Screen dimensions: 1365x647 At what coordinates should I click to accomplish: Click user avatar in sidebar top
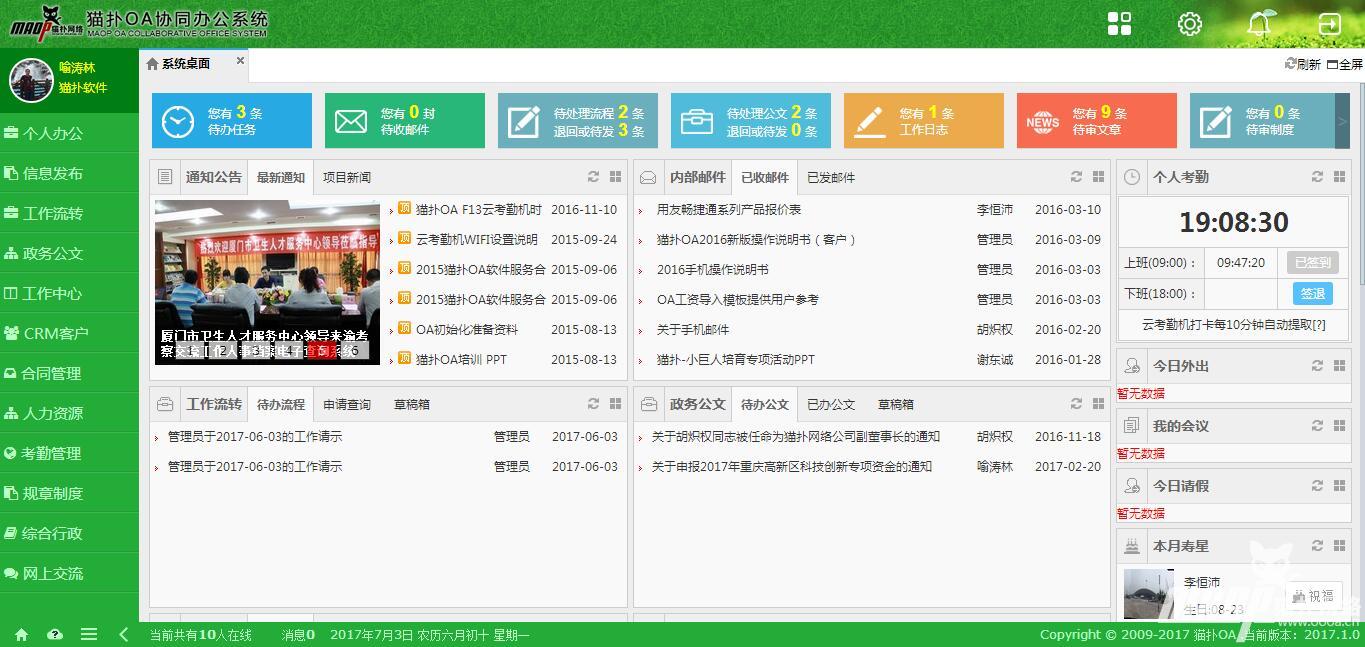coord(31,80)
